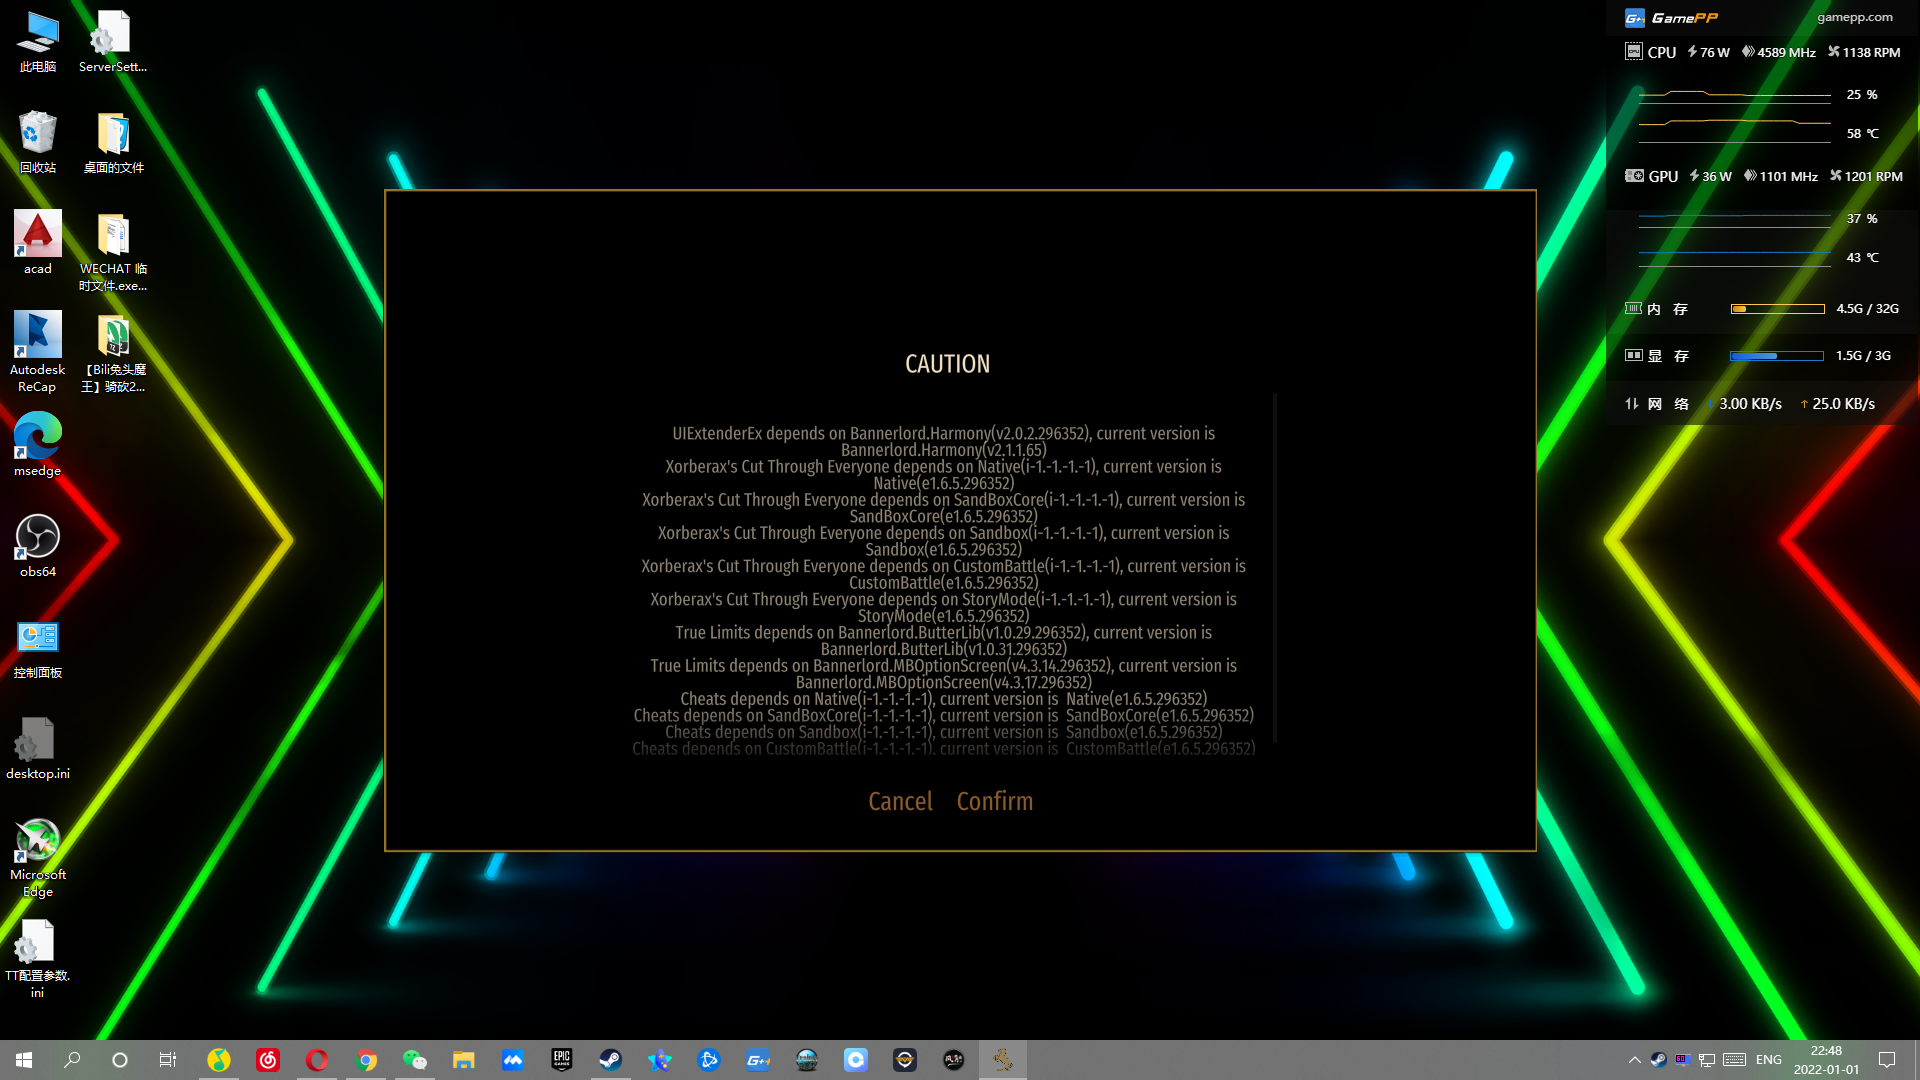Open the light-blue C logo app in taskbar
This screenshot has width=1920, height=1080.
[856, 1060]
